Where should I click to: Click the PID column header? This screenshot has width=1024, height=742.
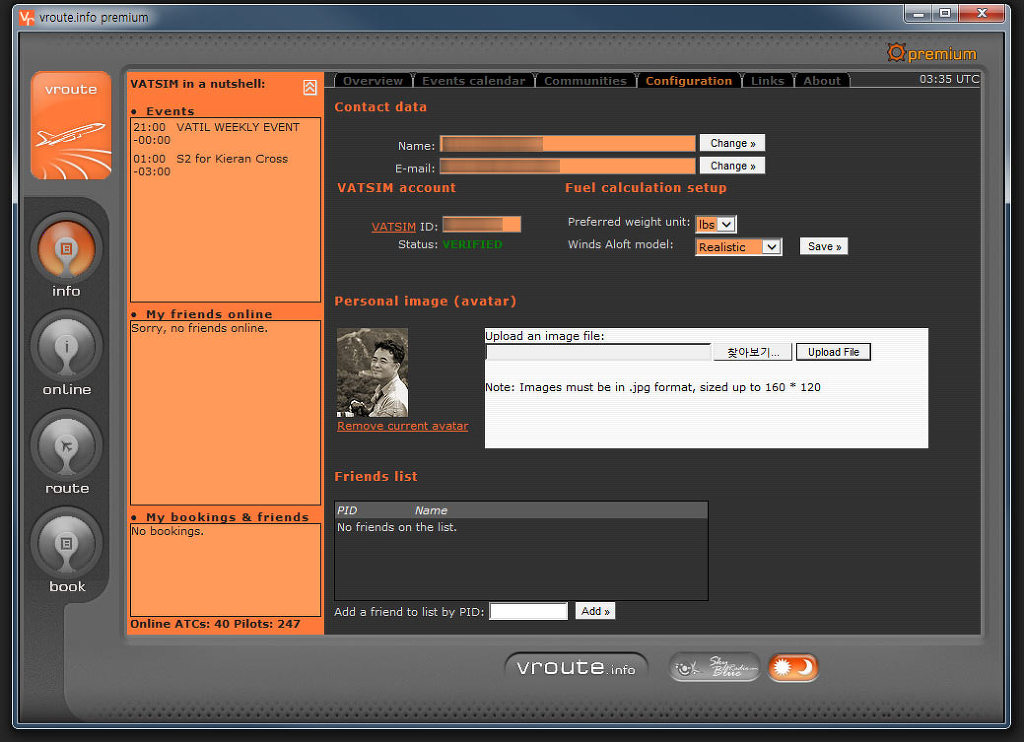(347, 510)
